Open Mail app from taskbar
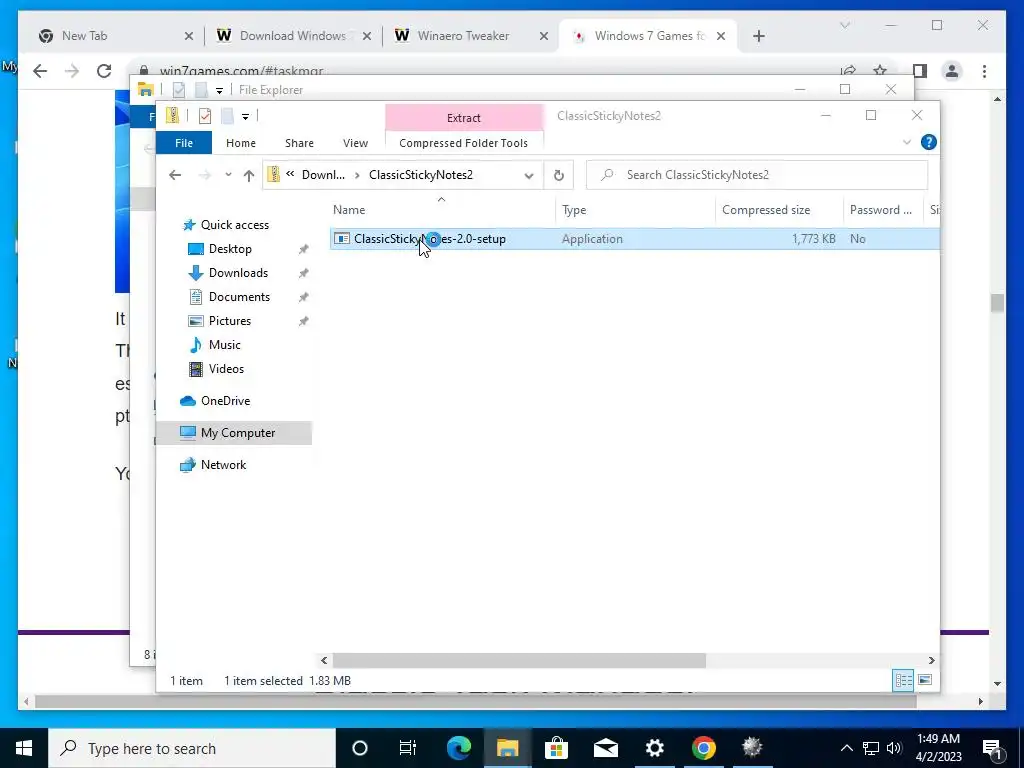The width and height of the screenshot is (1024, 768). click(605, 748)
